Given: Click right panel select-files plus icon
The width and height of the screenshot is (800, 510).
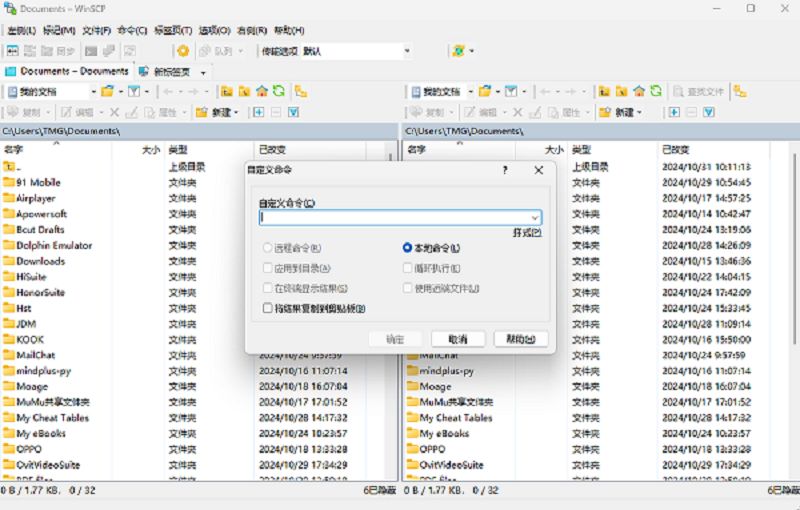Looking at the screenshot, I should (x=674, y=112).
